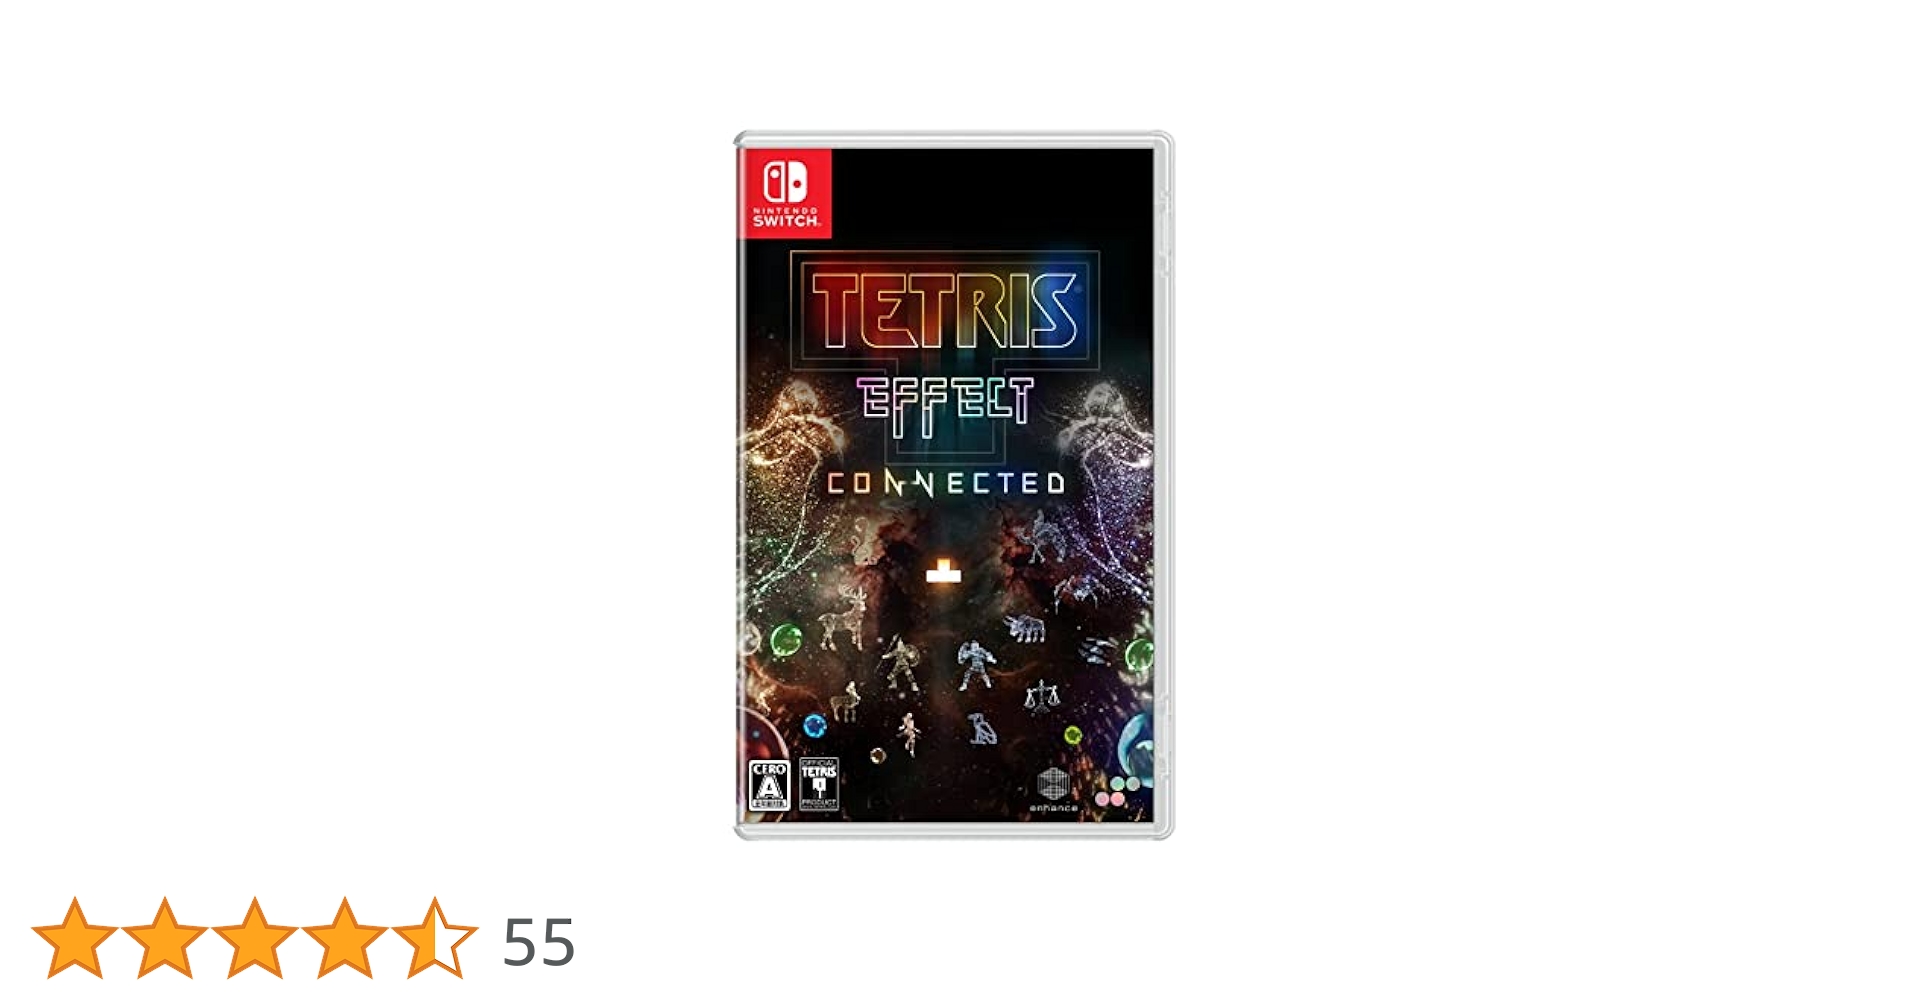The width and height of the screenshot is (1910, 1000).
Task: Click the half-filled fifth rating star
Action: (435, 938)
